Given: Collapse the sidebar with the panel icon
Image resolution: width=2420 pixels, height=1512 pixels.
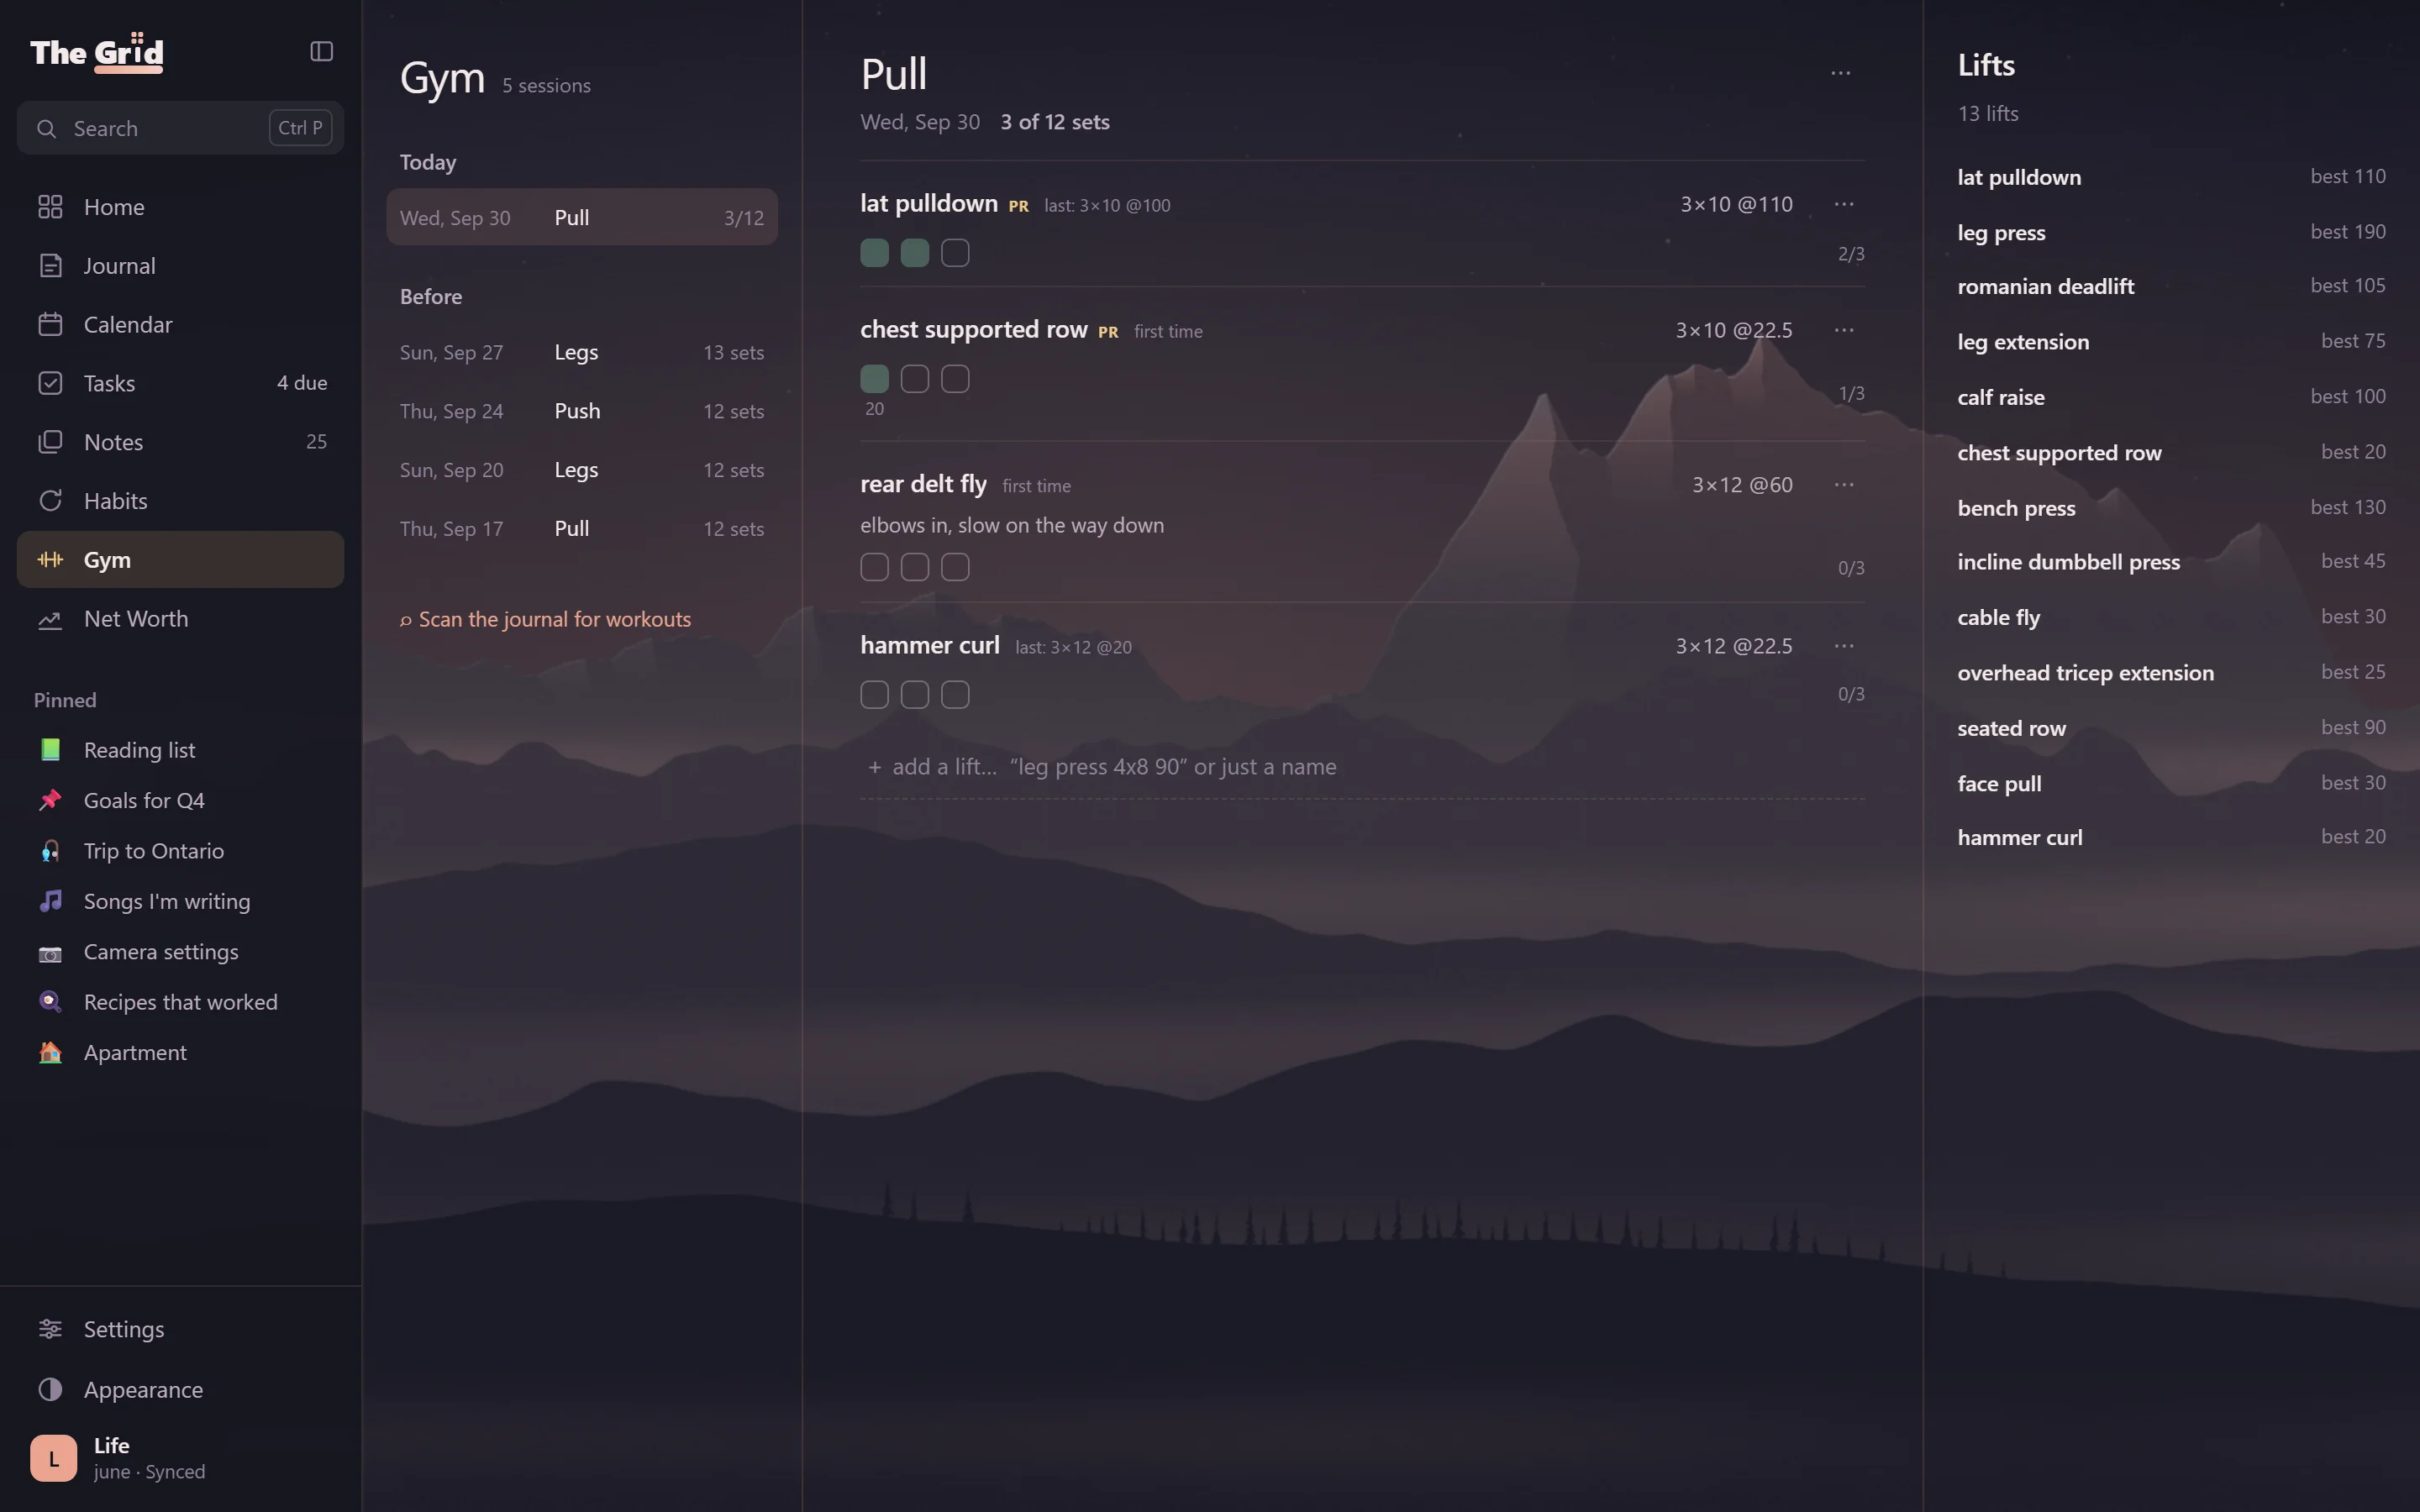Looking at the screenshot, I should [321, 51].
